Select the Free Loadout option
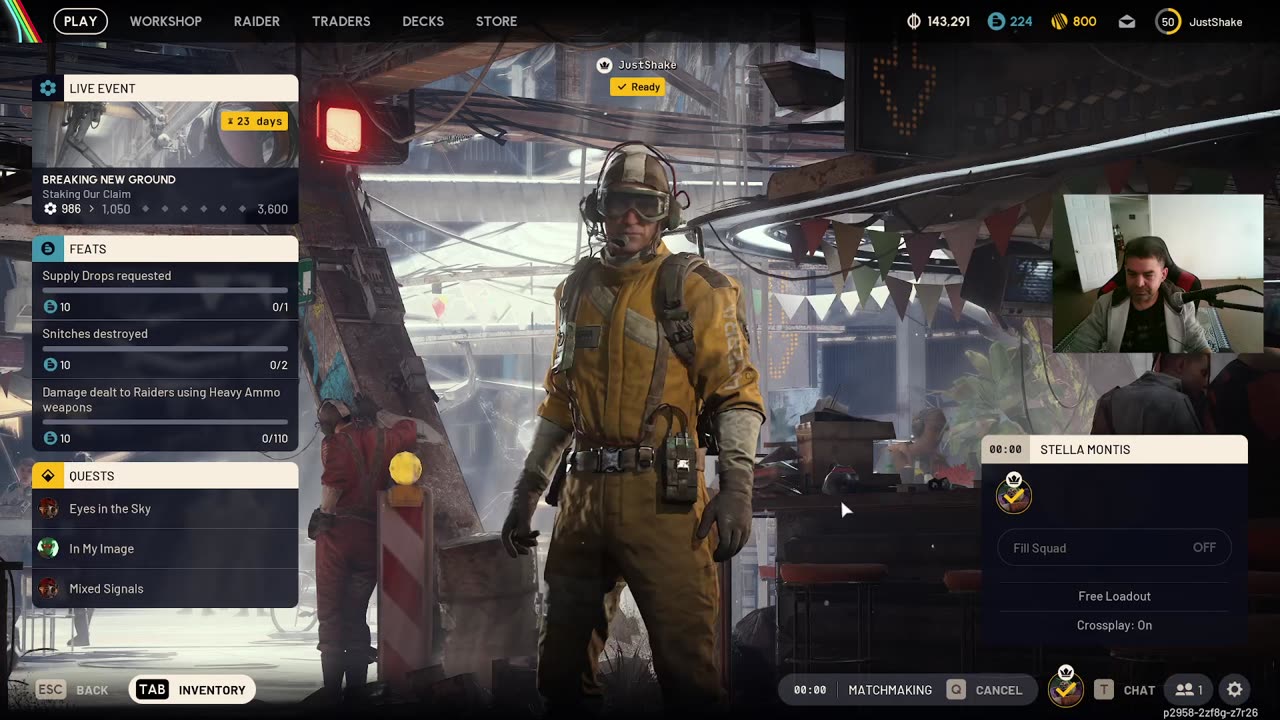 (1114, 596)
